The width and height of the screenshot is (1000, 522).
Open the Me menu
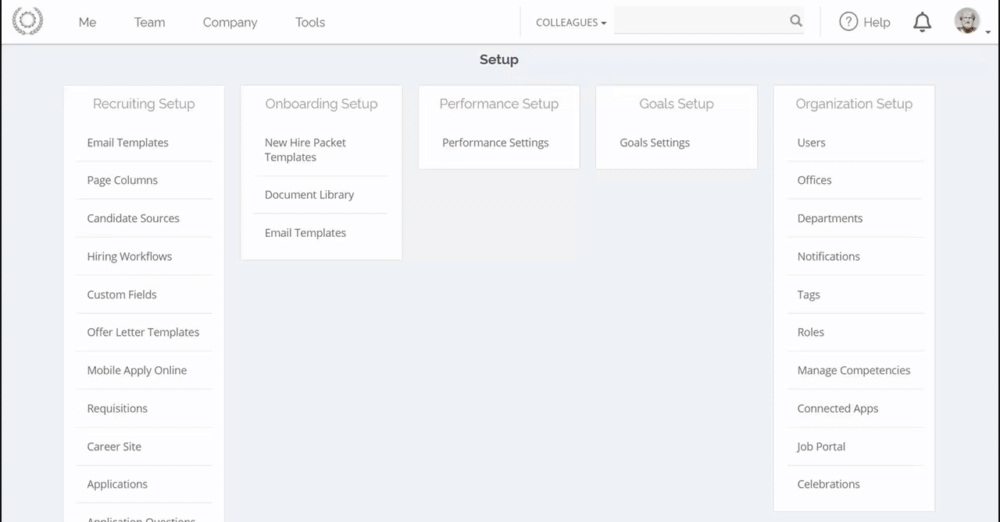pos(87,22)
